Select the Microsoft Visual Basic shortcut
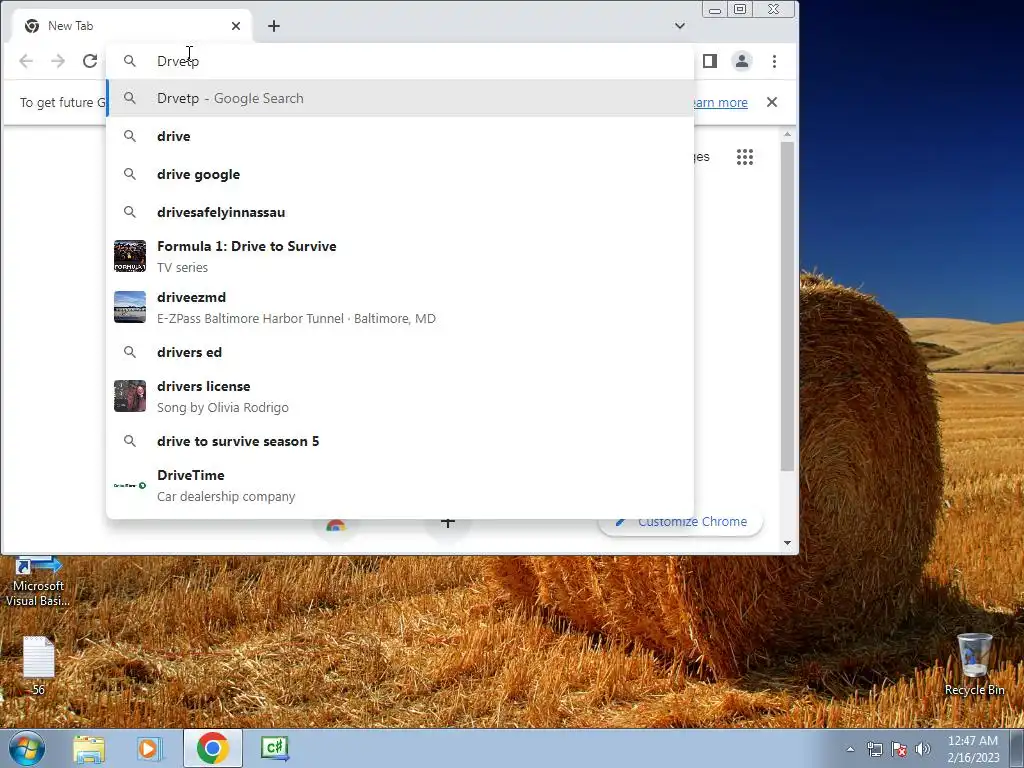Screen dimensions: 1024x768 38,581
